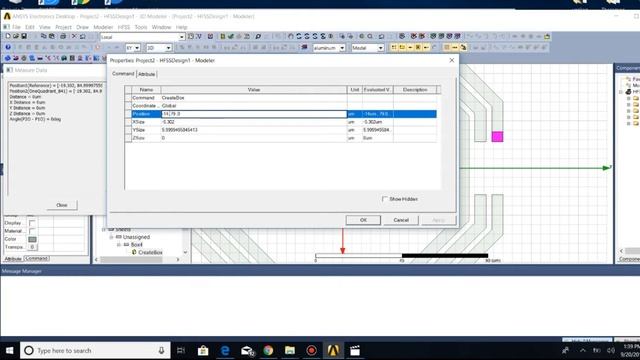Click the XSize value cell

pyautogui.click(x=254, y=122)
